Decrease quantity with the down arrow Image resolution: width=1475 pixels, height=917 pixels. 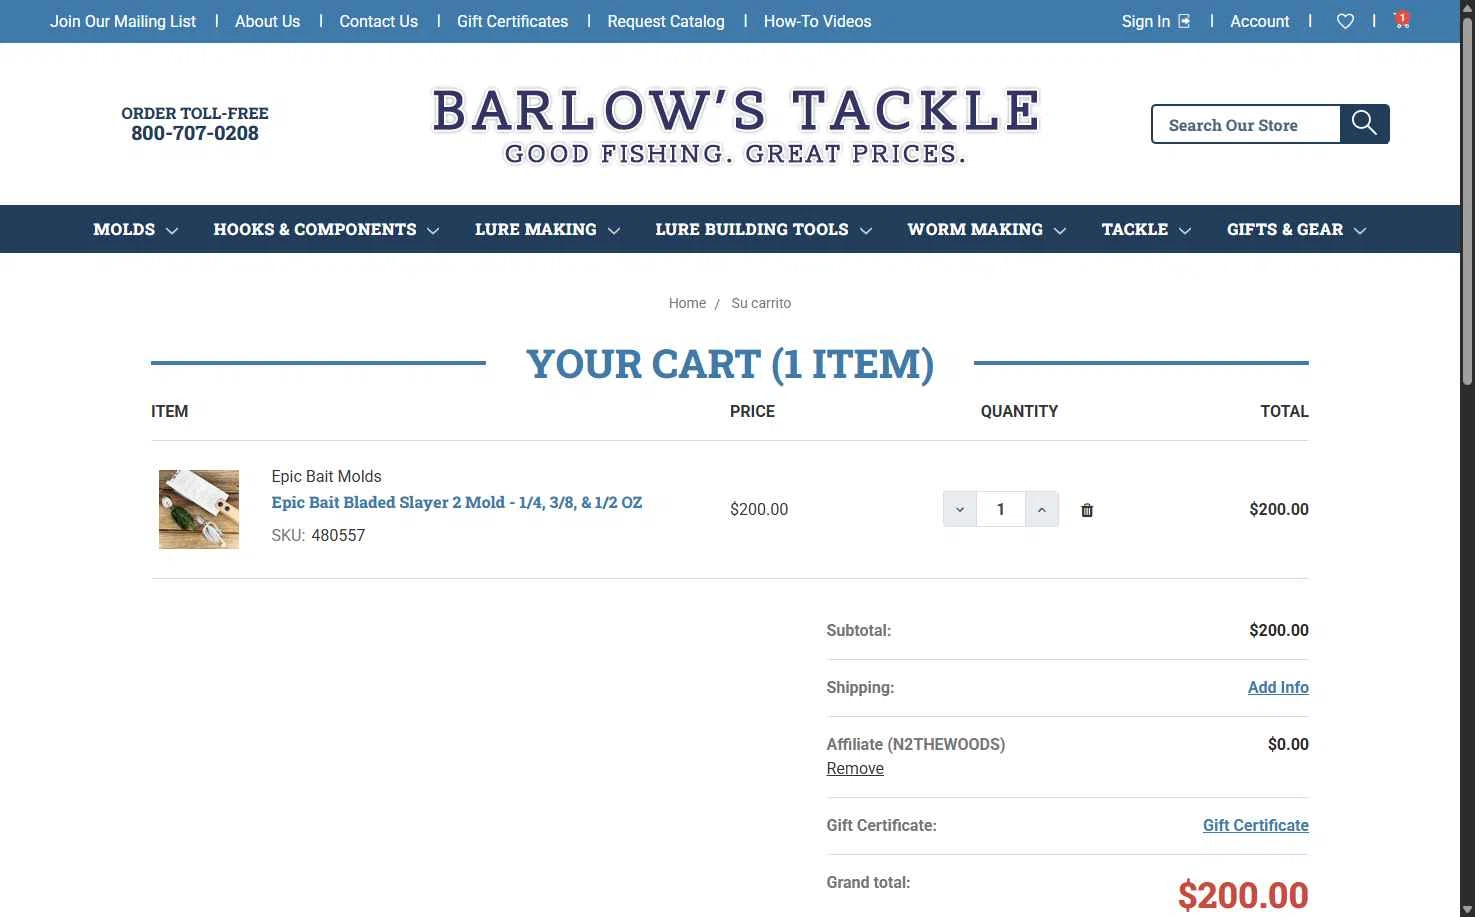960,509
